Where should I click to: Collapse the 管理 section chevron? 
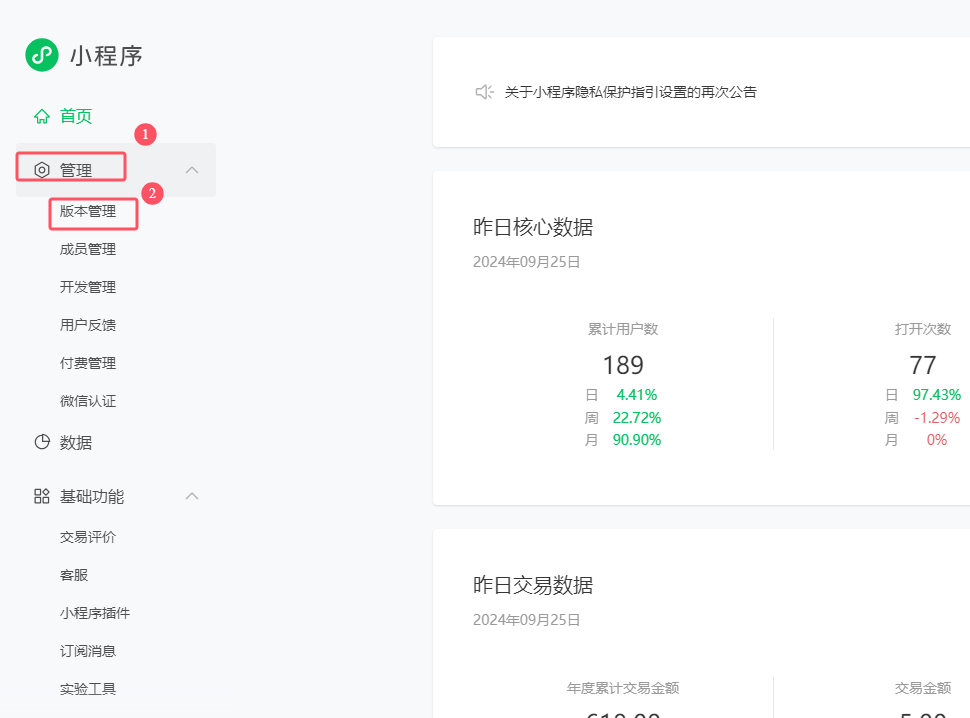(x=193, y=170)
